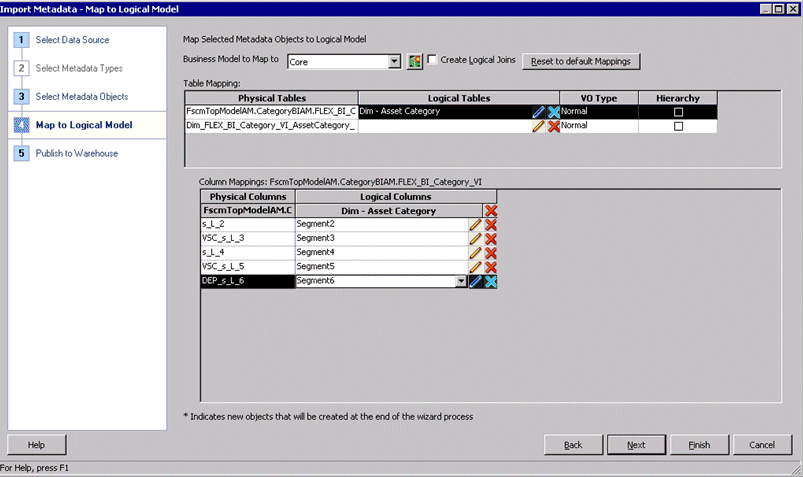
Task: Open the Business Model to Map to dropdown
Action: click(x=394, y=62)
